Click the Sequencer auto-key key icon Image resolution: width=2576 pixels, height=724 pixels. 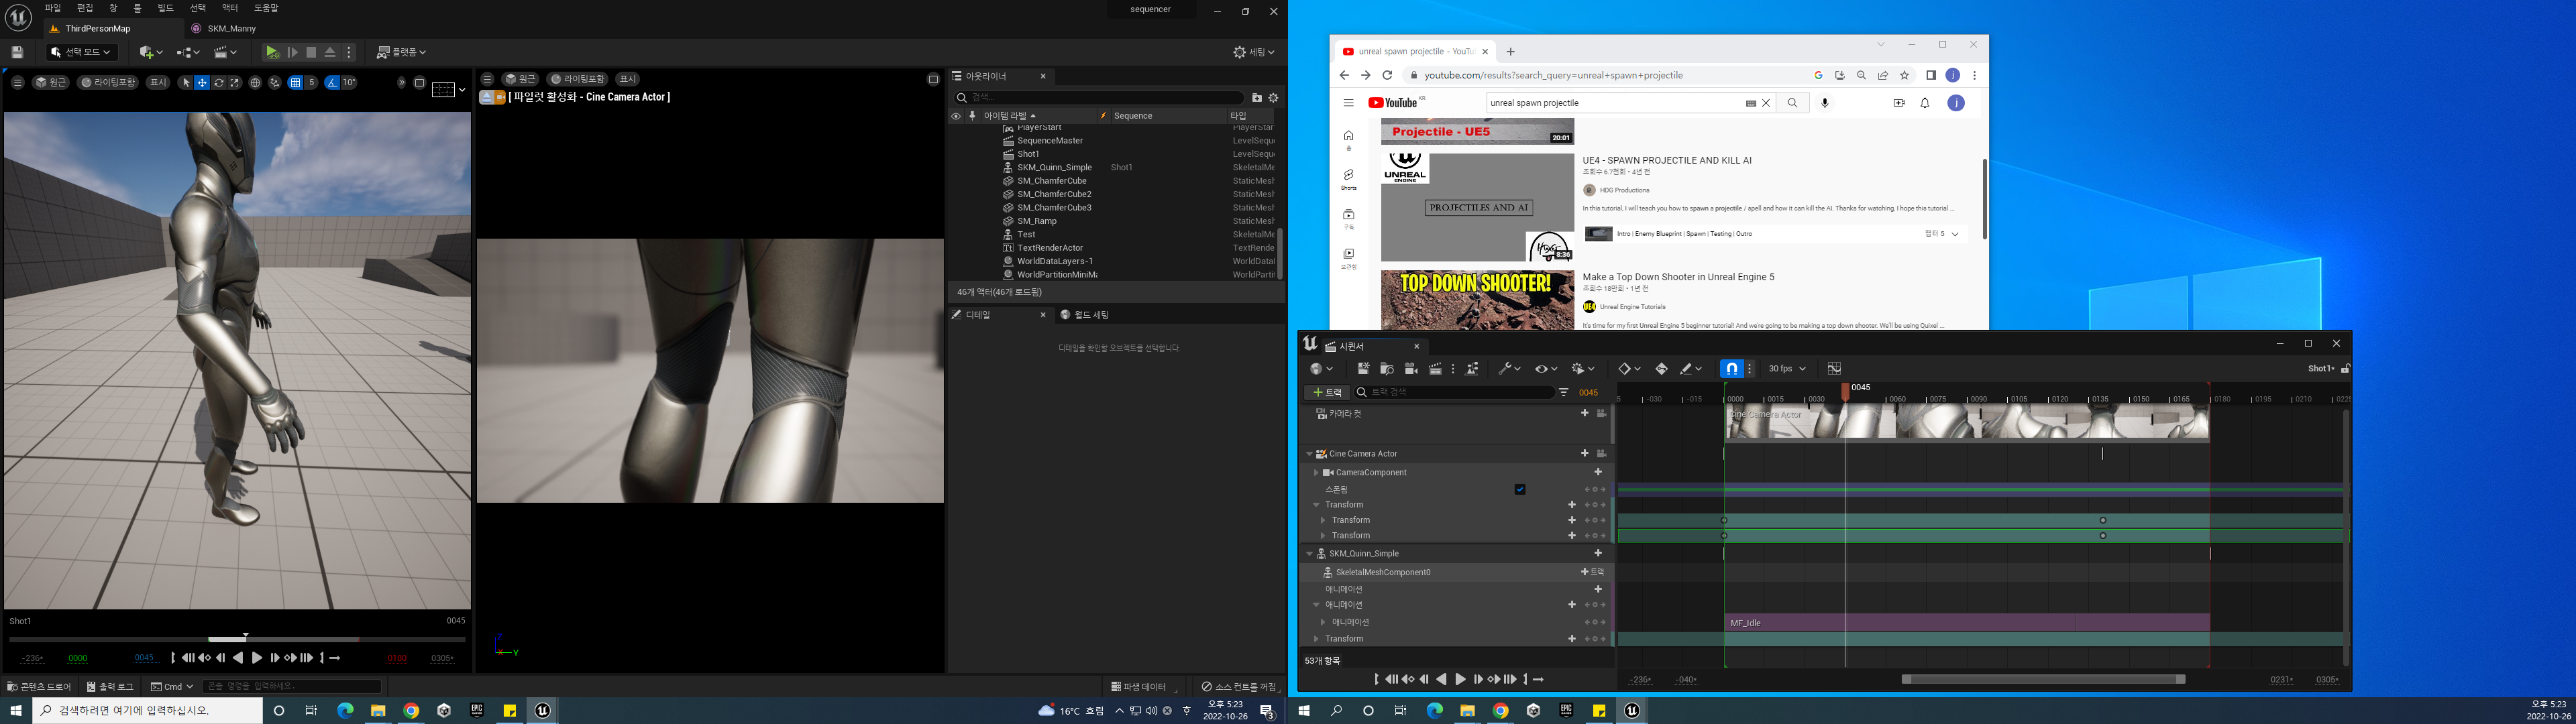[x=1661, y=369]
